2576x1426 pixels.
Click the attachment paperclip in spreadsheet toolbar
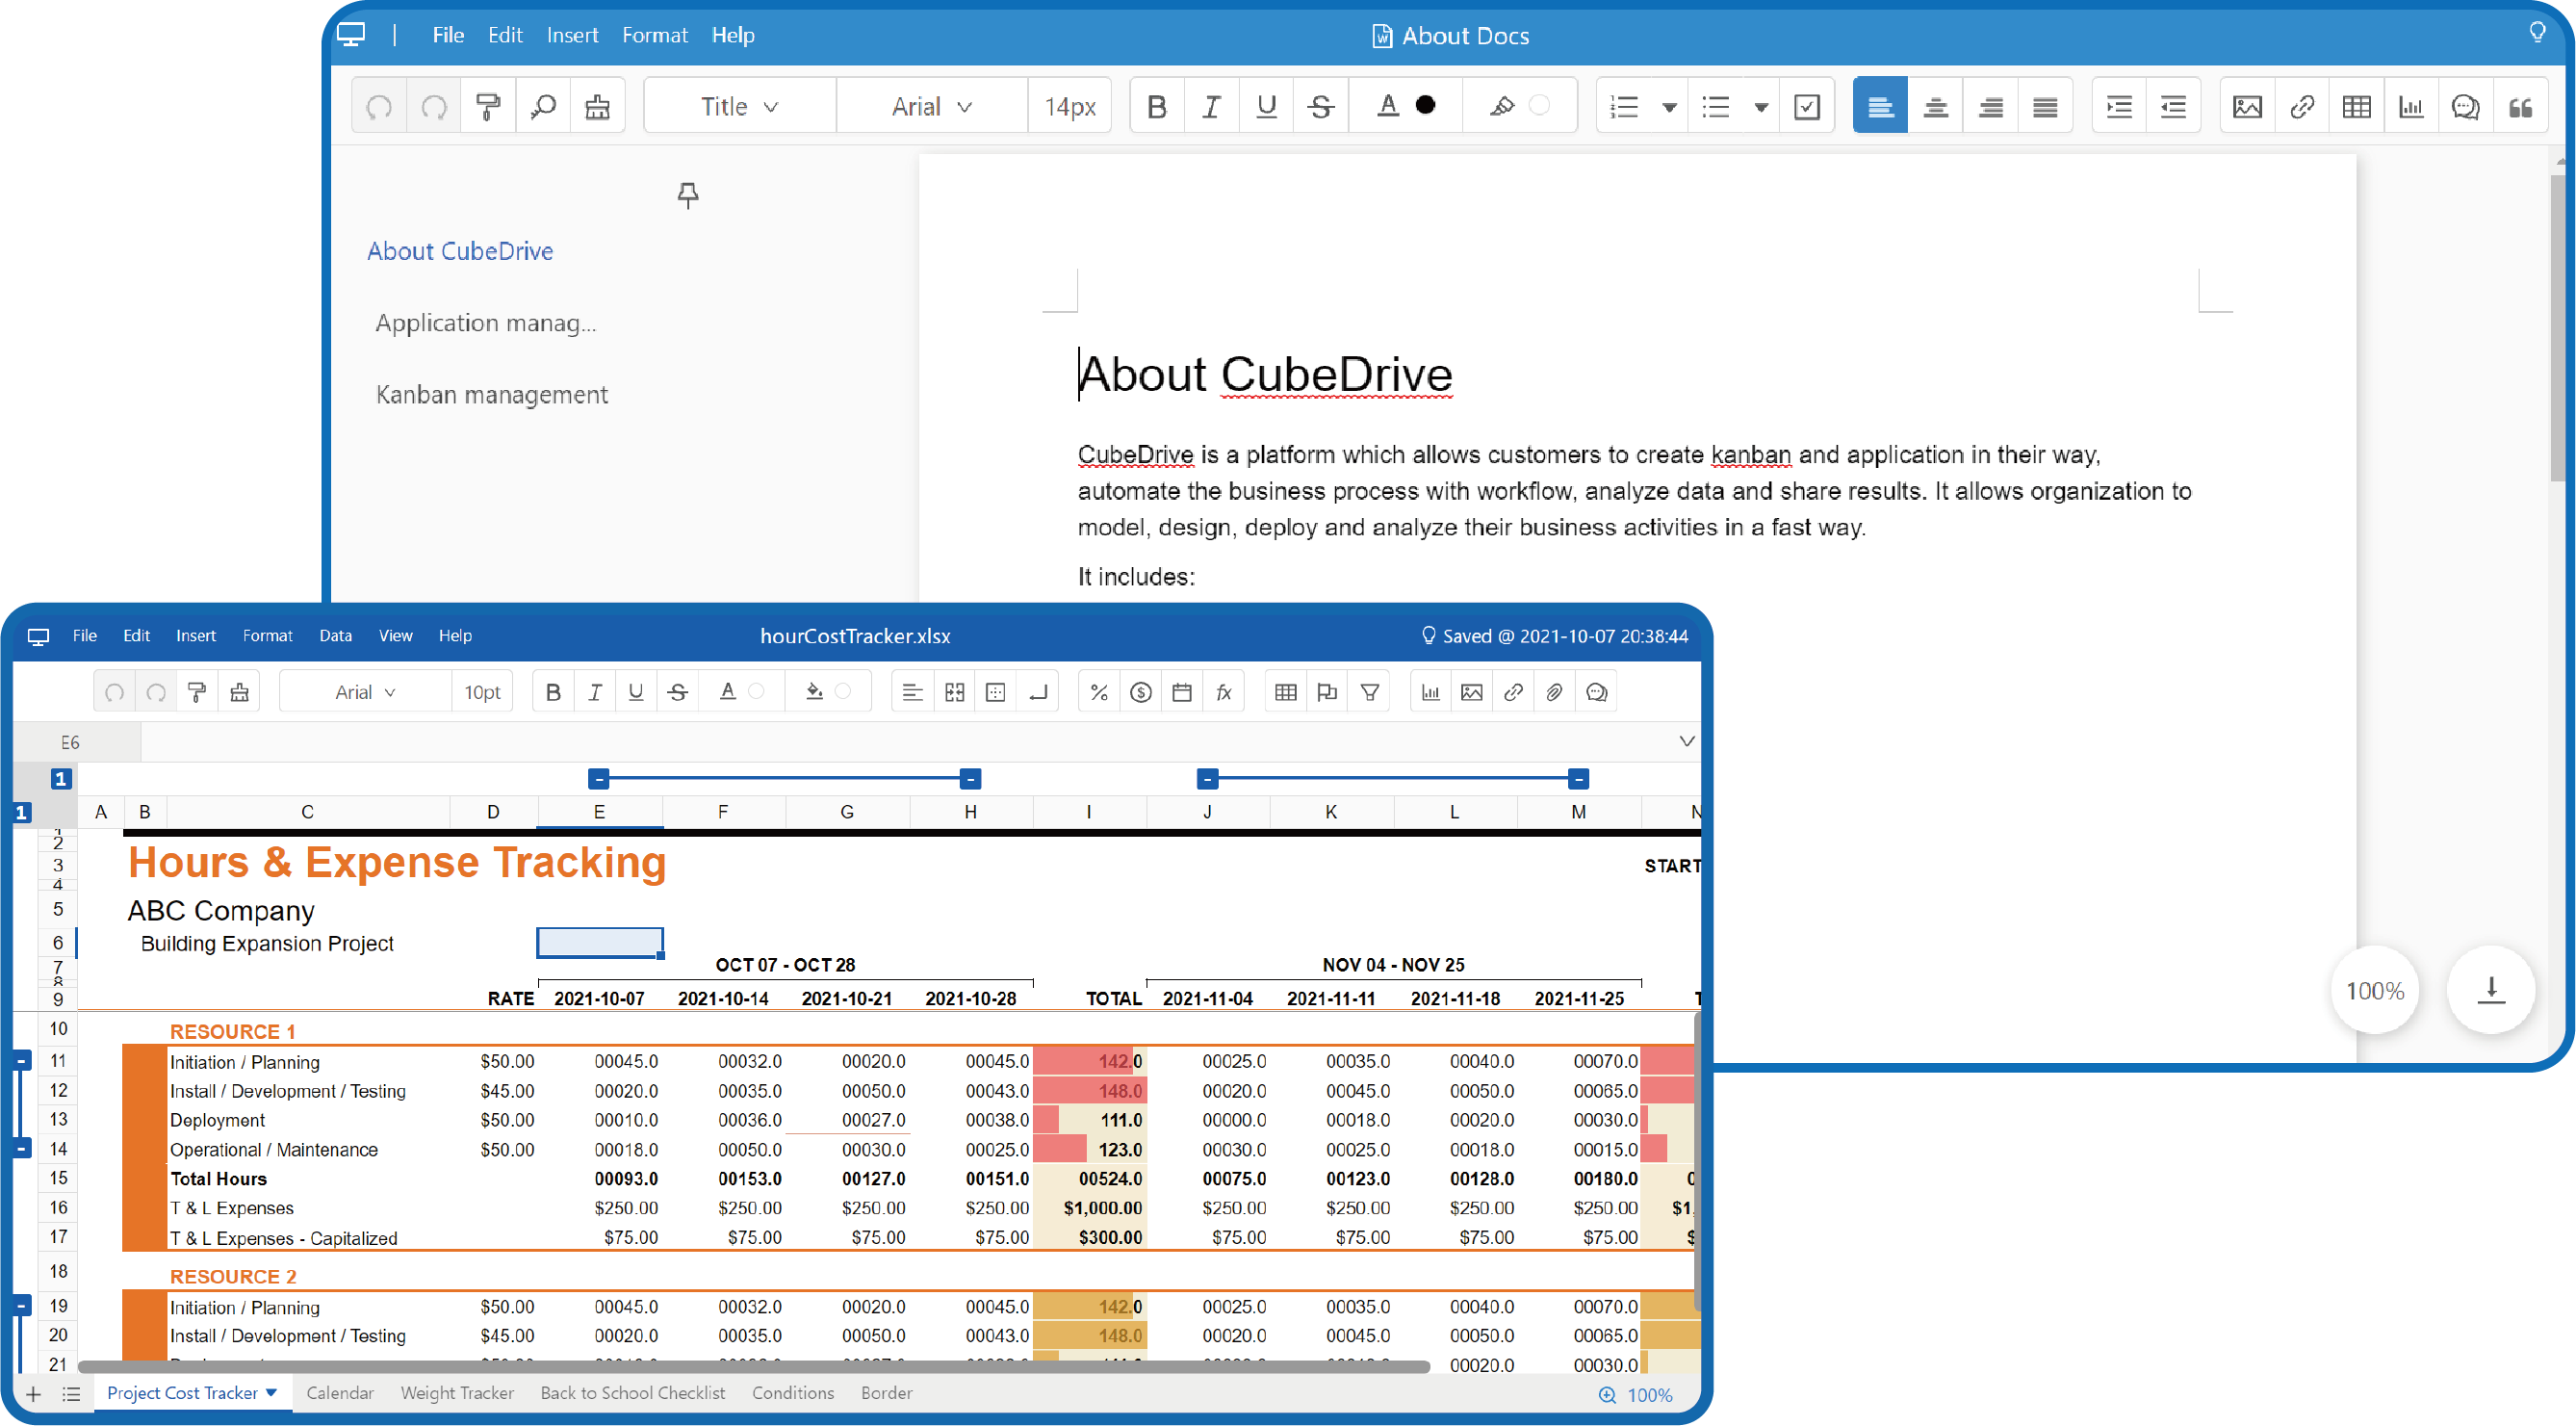pyautogui.click(x=1554, y=692)
